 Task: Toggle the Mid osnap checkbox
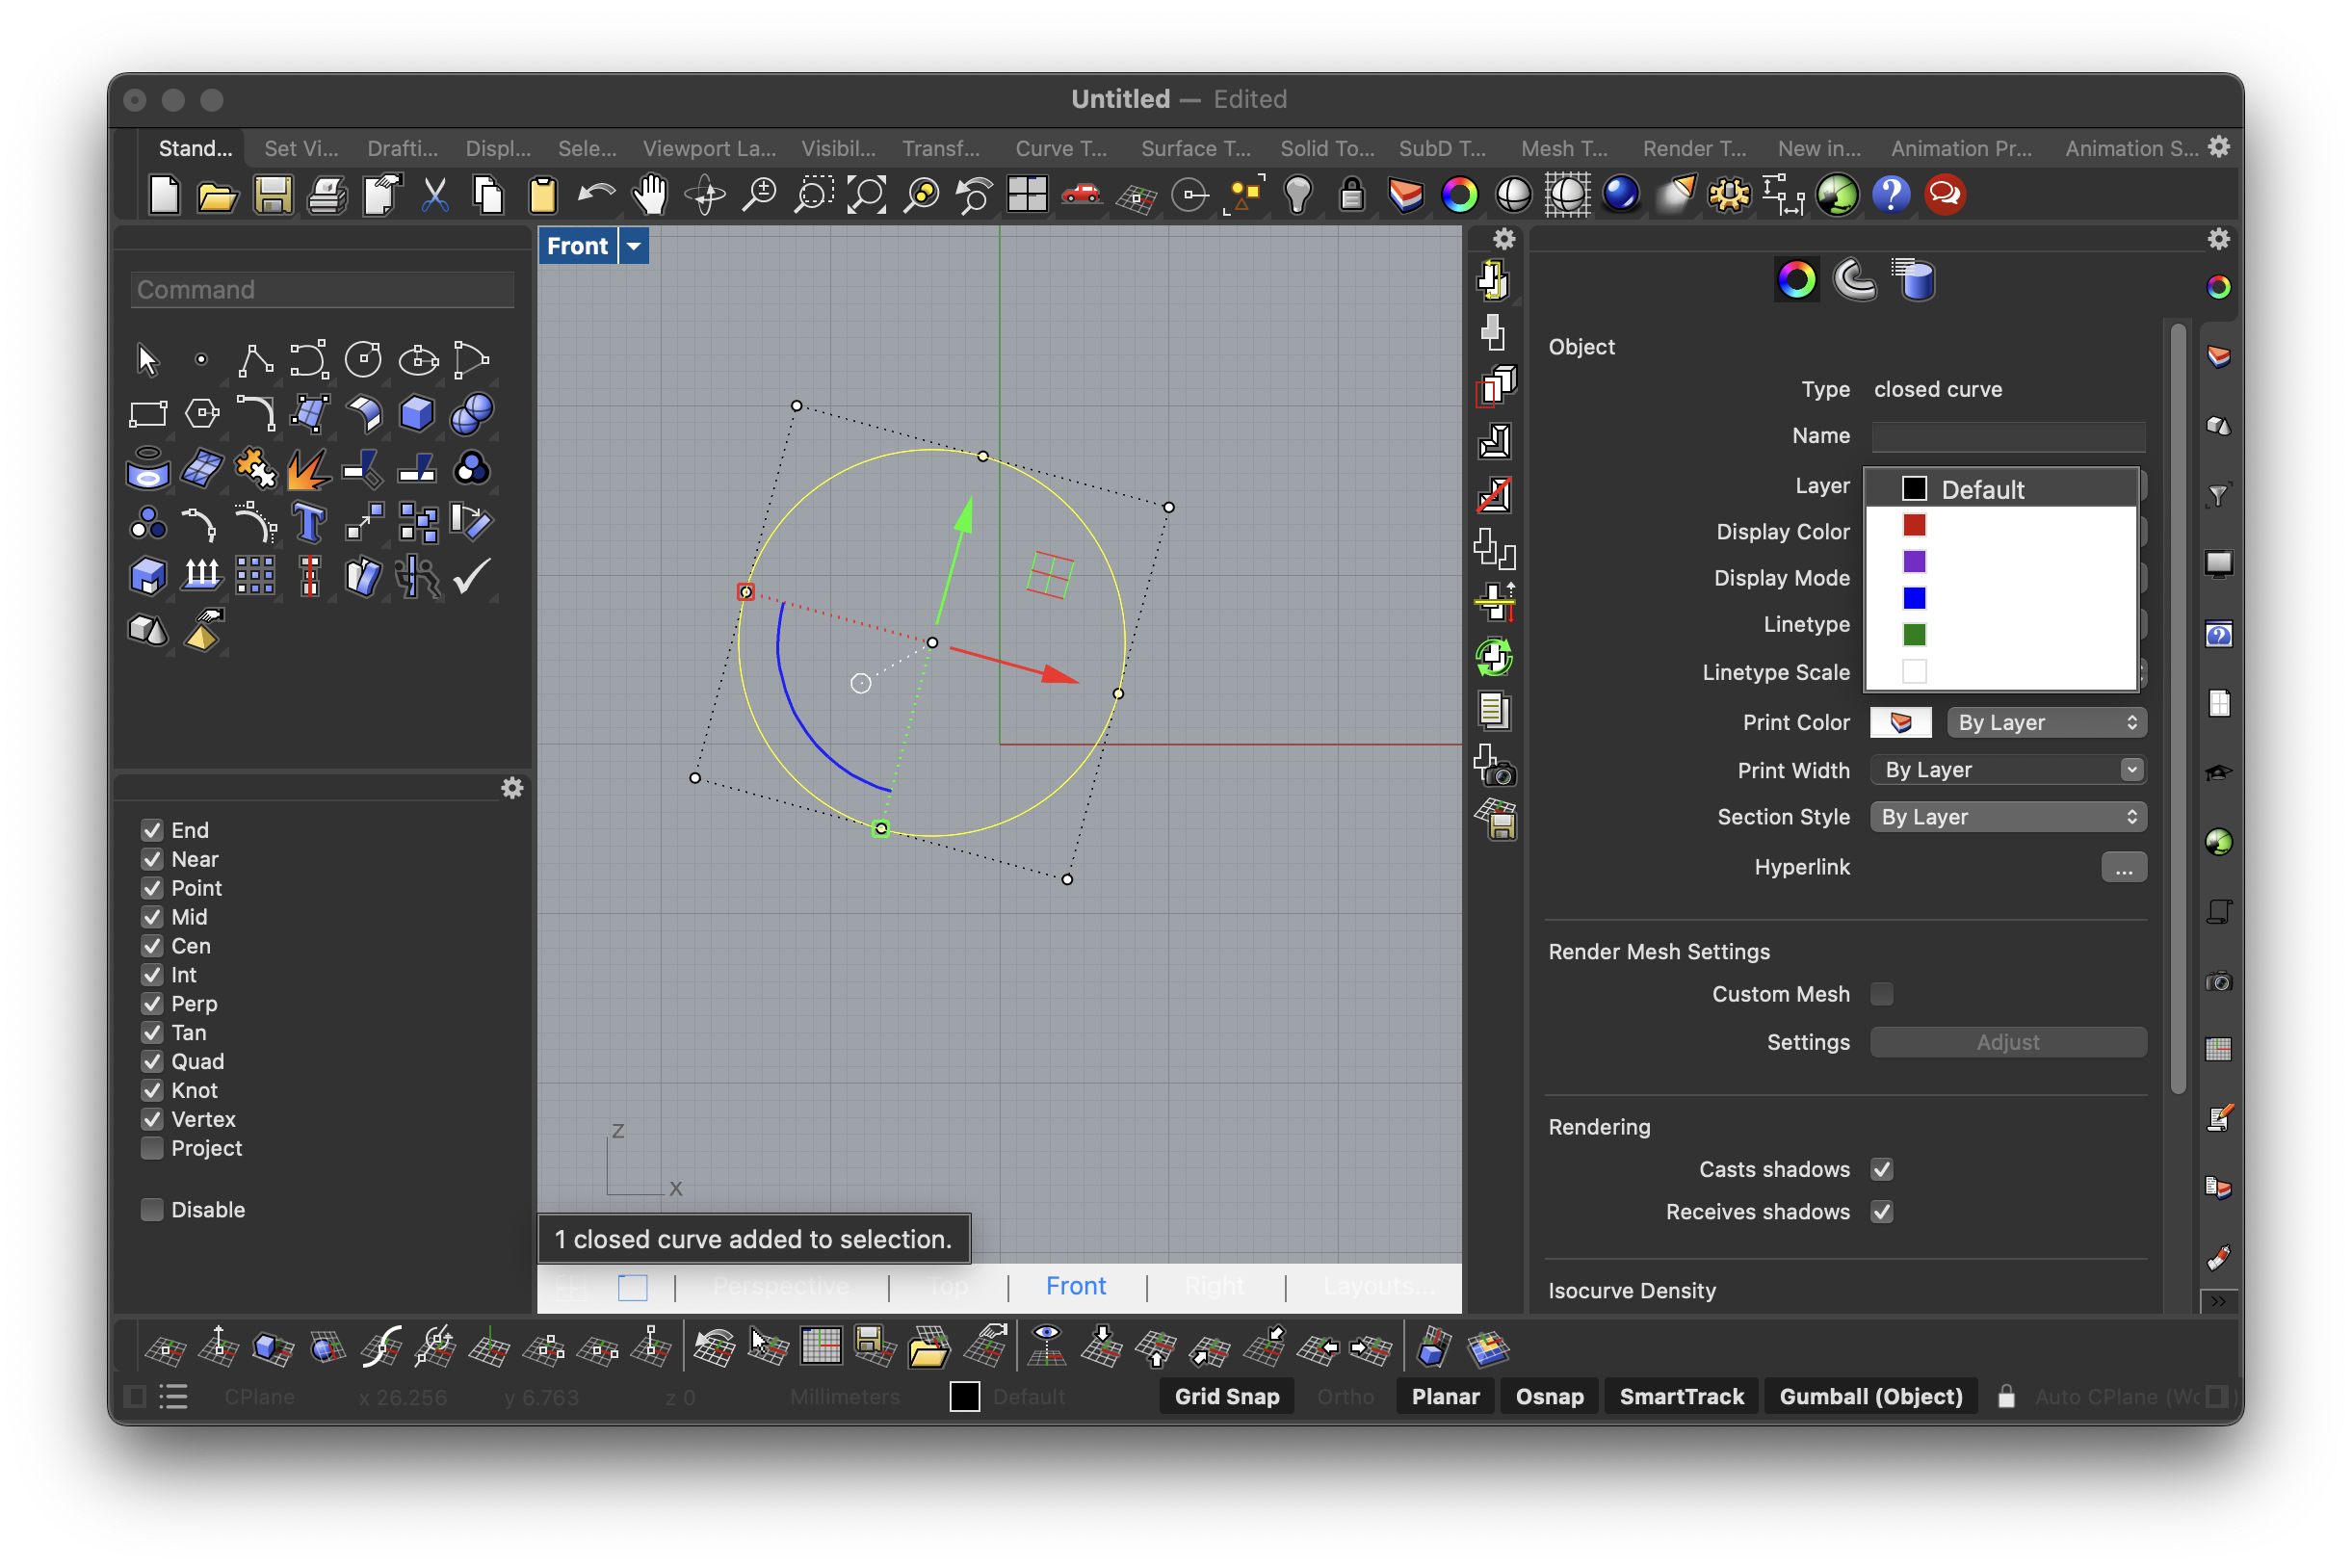click(152, 917)
